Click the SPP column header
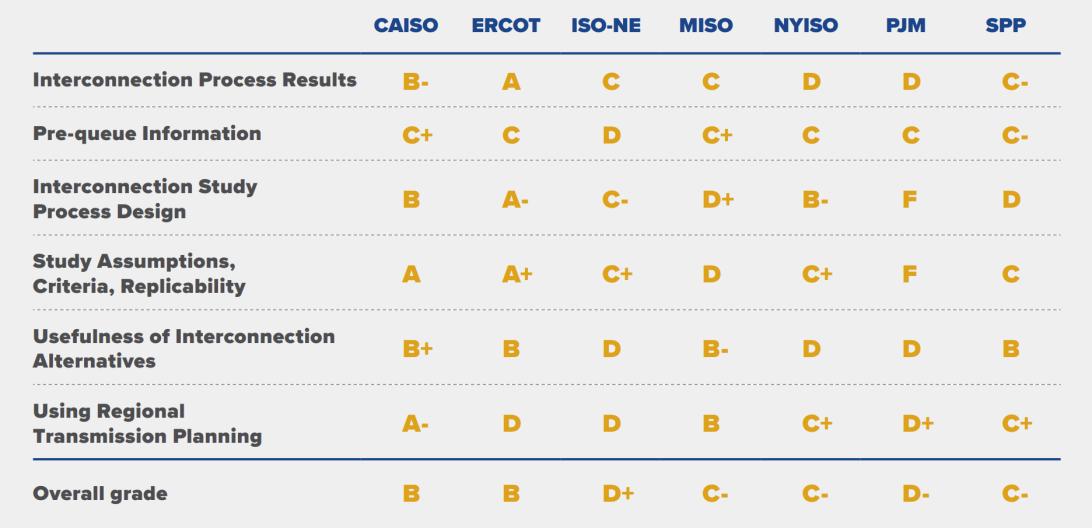Image resolution: width=1092 pixels, height=528 pixels. point(1005,27)
